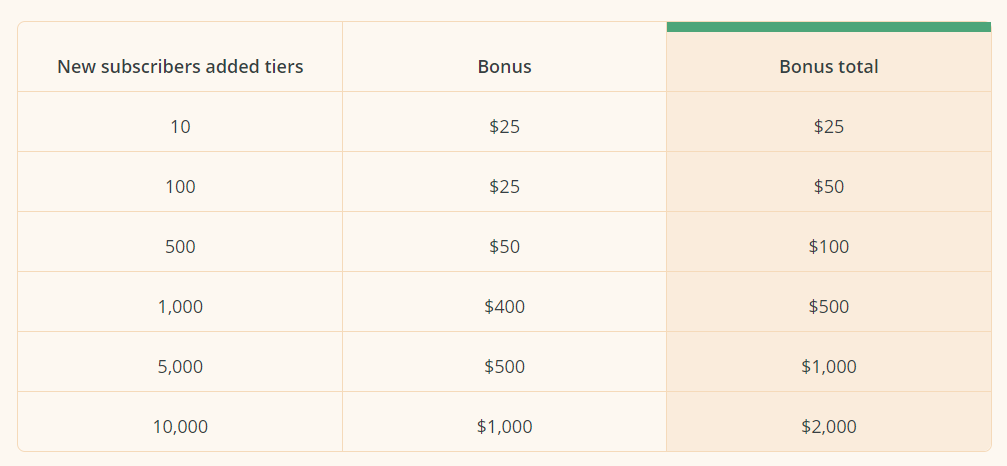This screenshot has width=1007, height=466.
Task: Select the 100 subscribers tier cell
Action: tap(180, 187)
